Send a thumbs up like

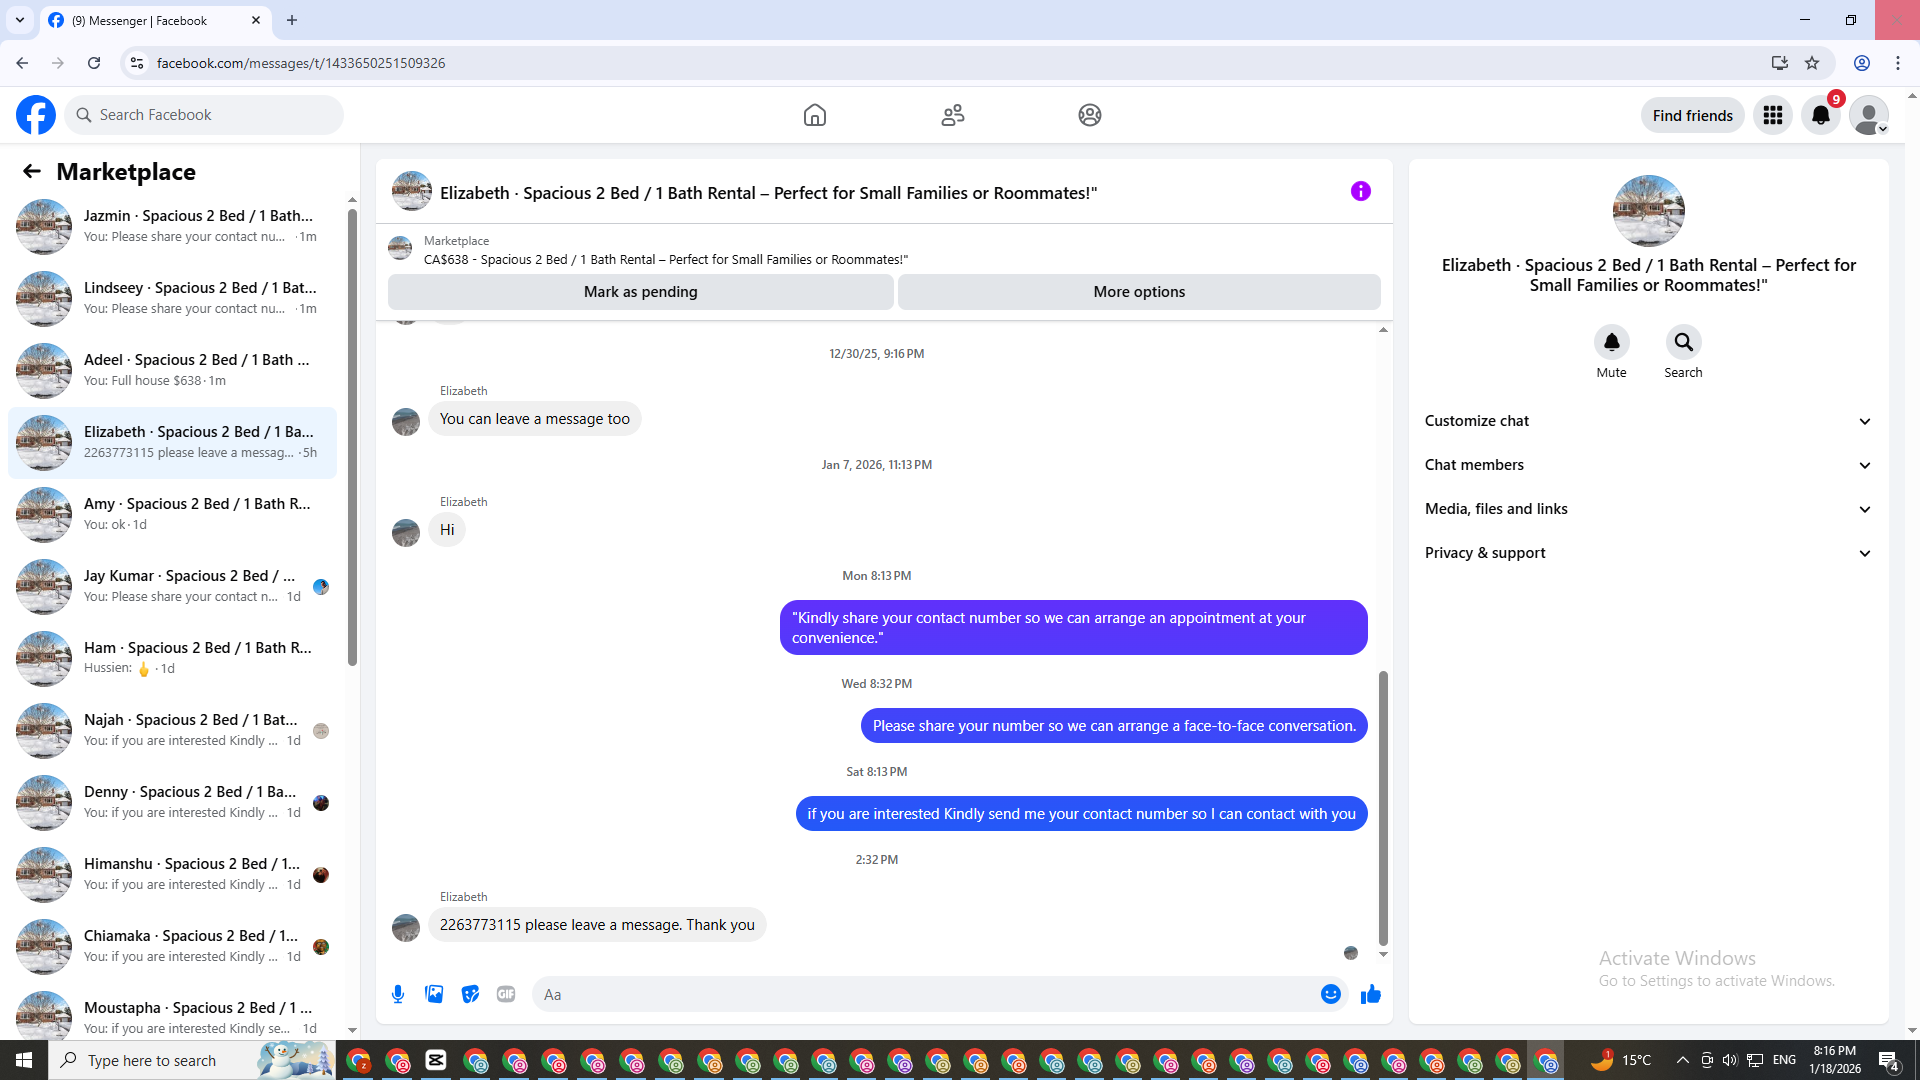(x=1371, y=994)
